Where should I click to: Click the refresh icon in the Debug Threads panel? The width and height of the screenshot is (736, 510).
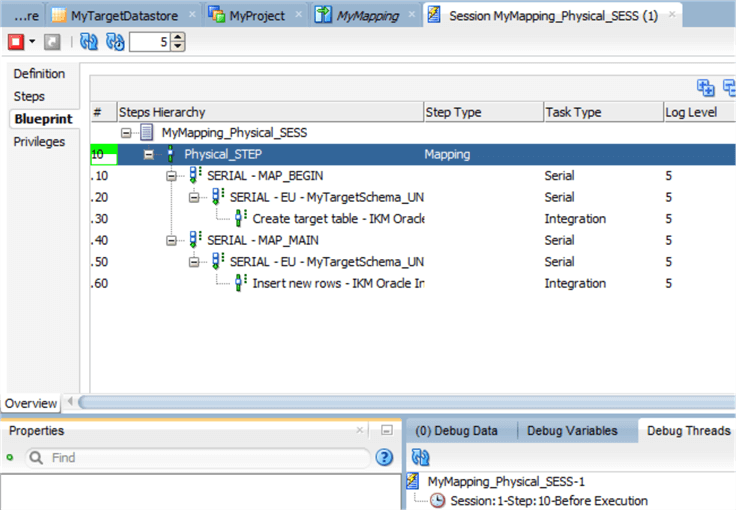[420, 458]
